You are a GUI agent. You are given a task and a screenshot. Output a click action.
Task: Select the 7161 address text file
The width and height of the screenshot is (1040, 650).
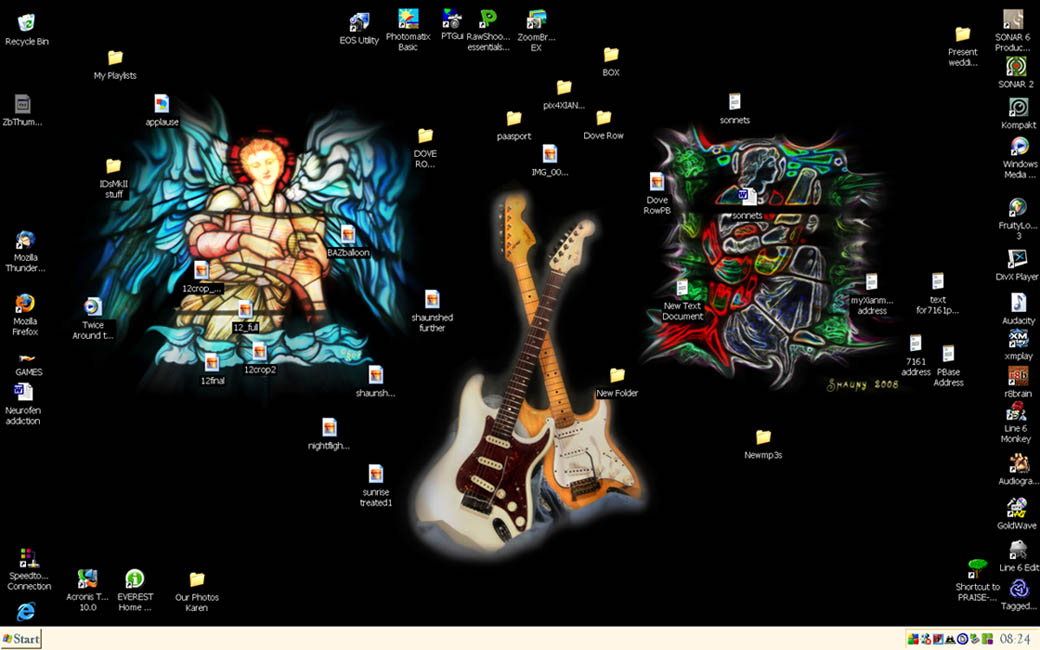pyautogui.click(x=915, y=344)
